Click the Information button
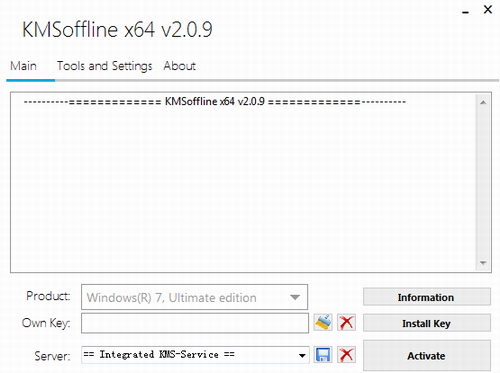The width and height of the screenshot is (500, 373). tap(427, 297)
